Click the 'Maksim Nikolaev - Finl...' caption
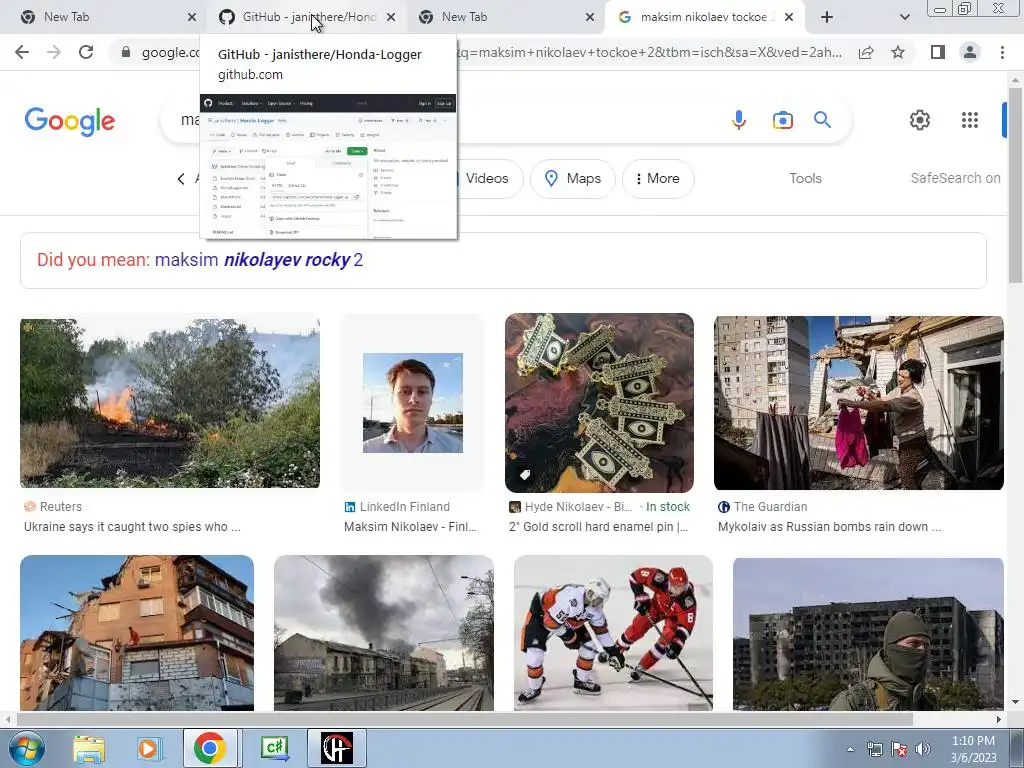The image size is (1024, 768). 410,527
